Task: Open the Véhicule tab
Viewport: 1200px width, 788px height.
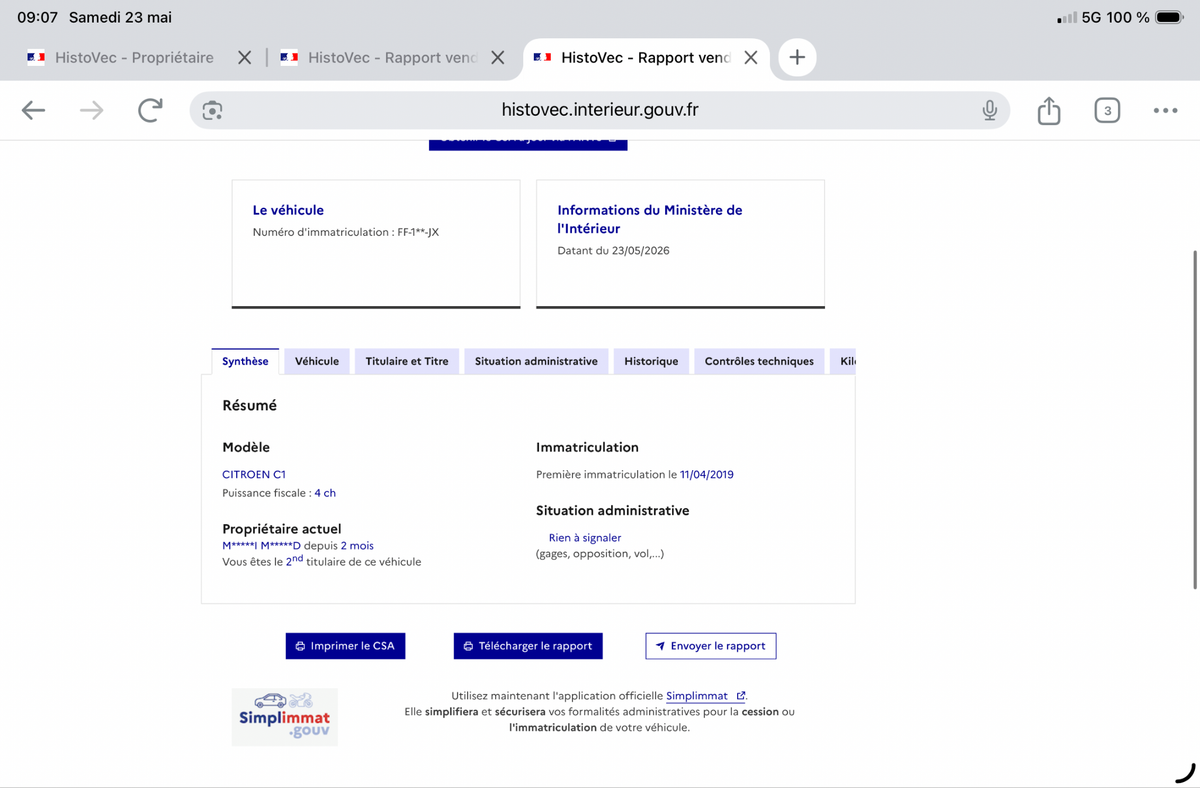Action: pyautogui.click(x=317, y=361)
